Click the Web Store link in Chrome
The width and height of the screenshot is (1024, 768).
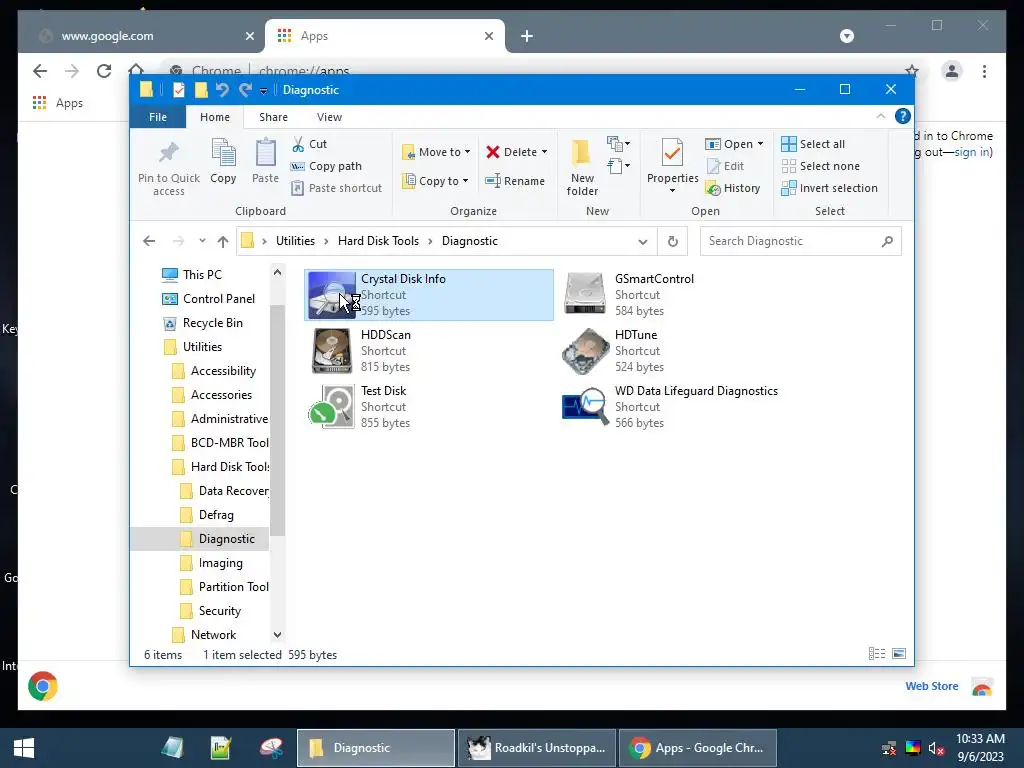[931, 686]
